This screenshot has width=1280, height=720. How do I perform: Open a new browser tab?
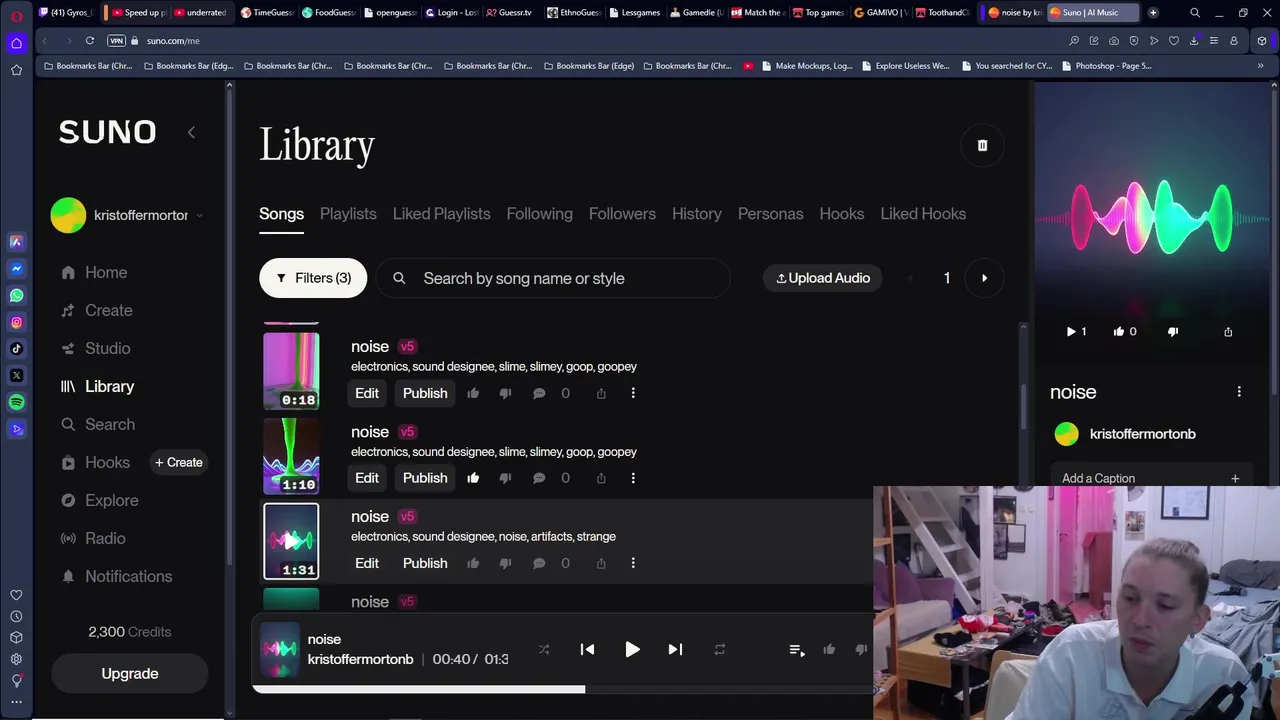click(1153, 12)
